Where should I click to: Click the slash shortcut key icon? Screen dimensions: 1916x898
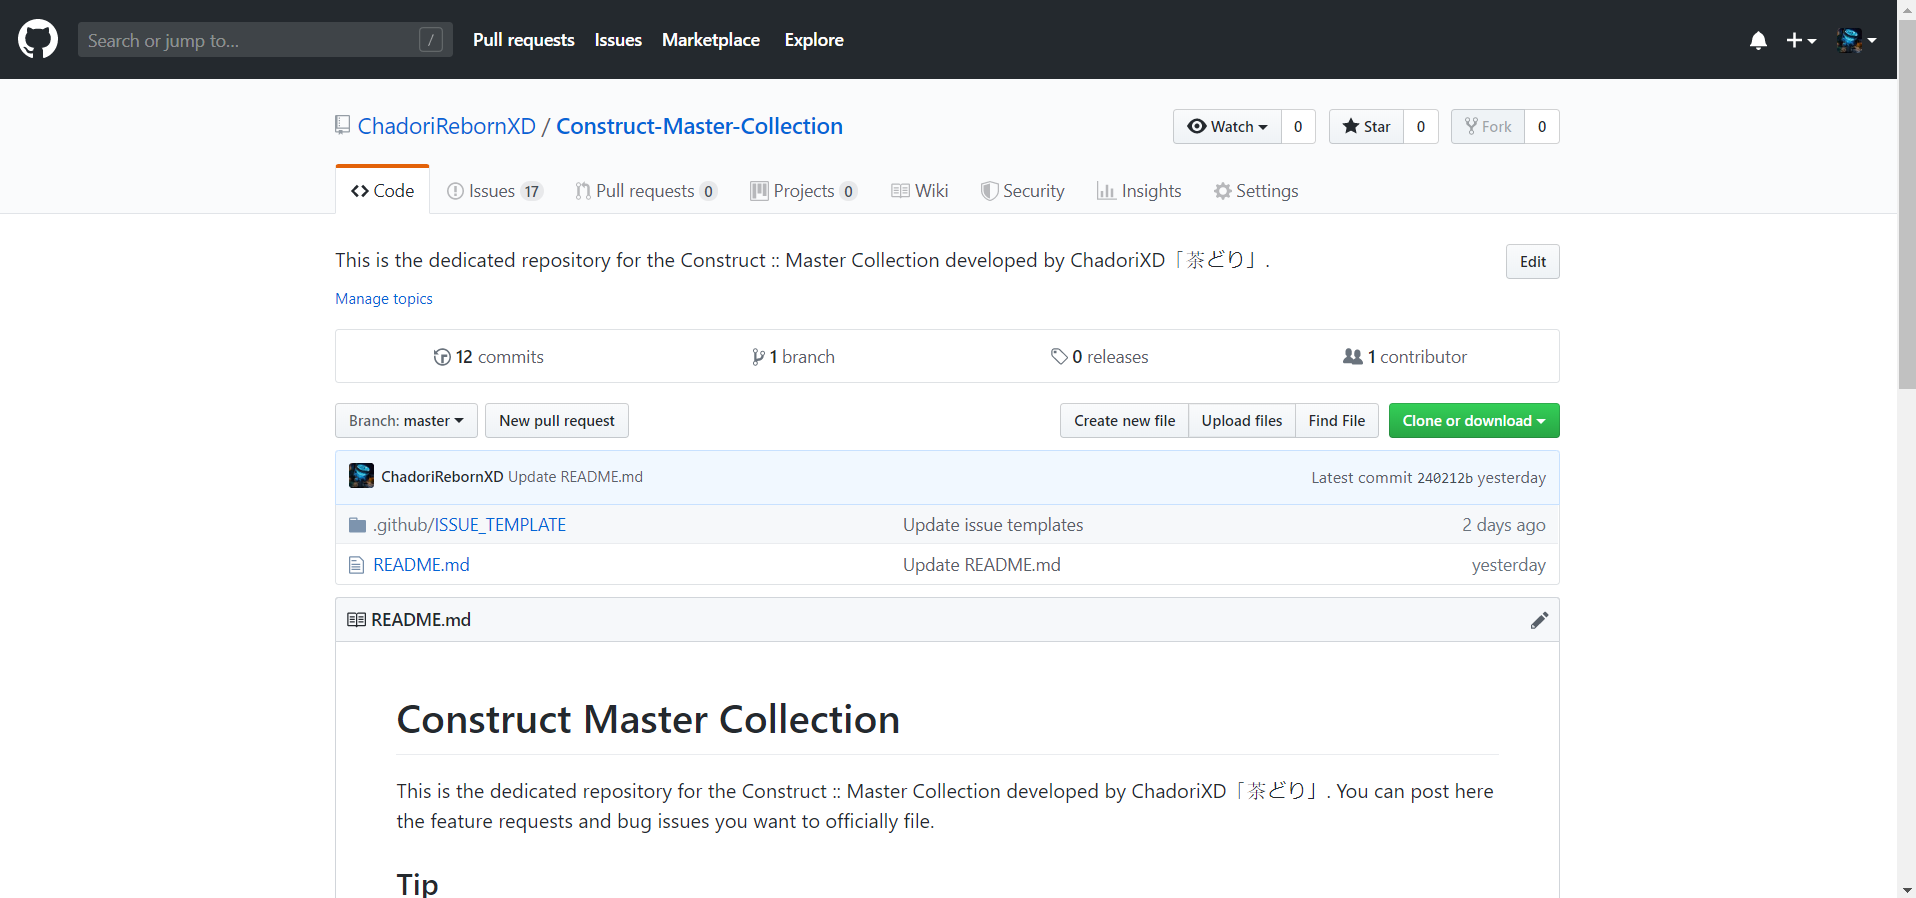[431, 40]
